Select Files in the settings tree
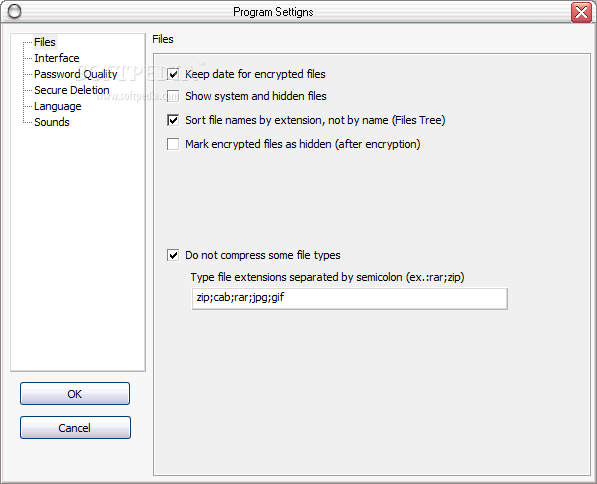The width and height of the screenshot is (597, 484). point(45,42)
